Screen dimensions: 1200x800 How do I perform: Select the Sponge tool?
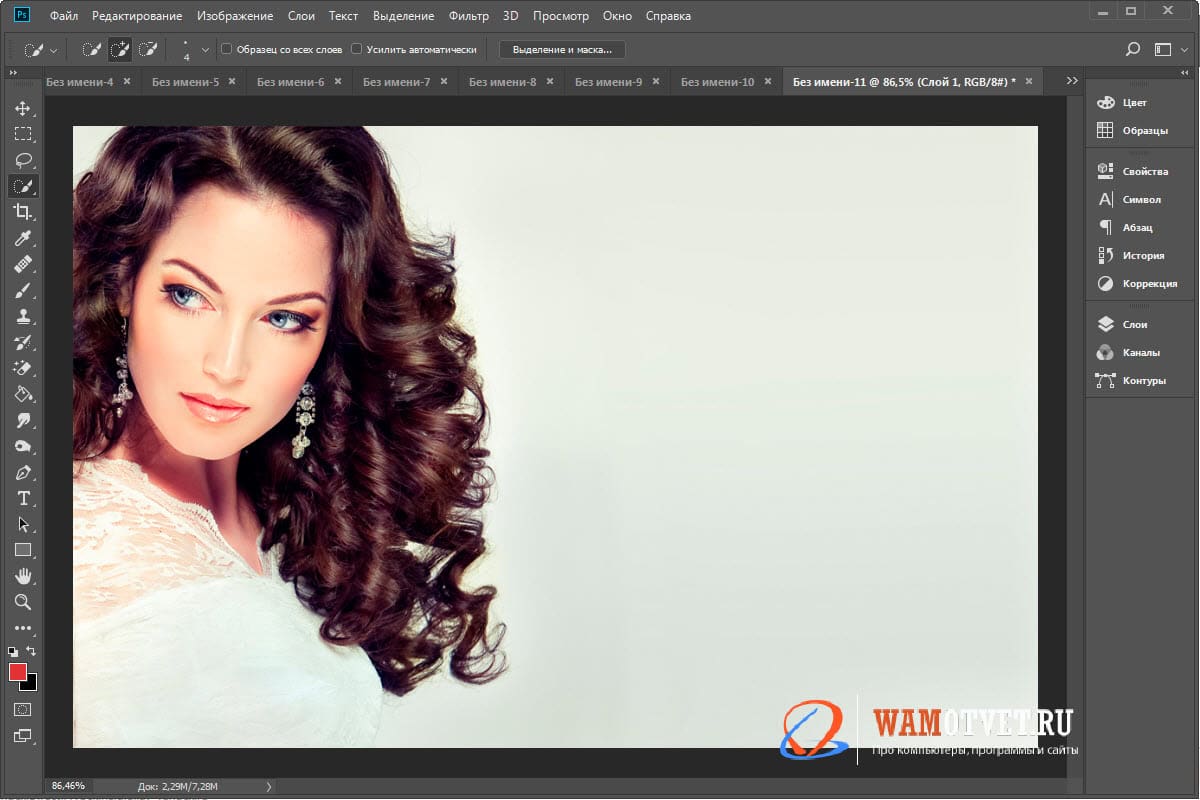click(22, 446)
